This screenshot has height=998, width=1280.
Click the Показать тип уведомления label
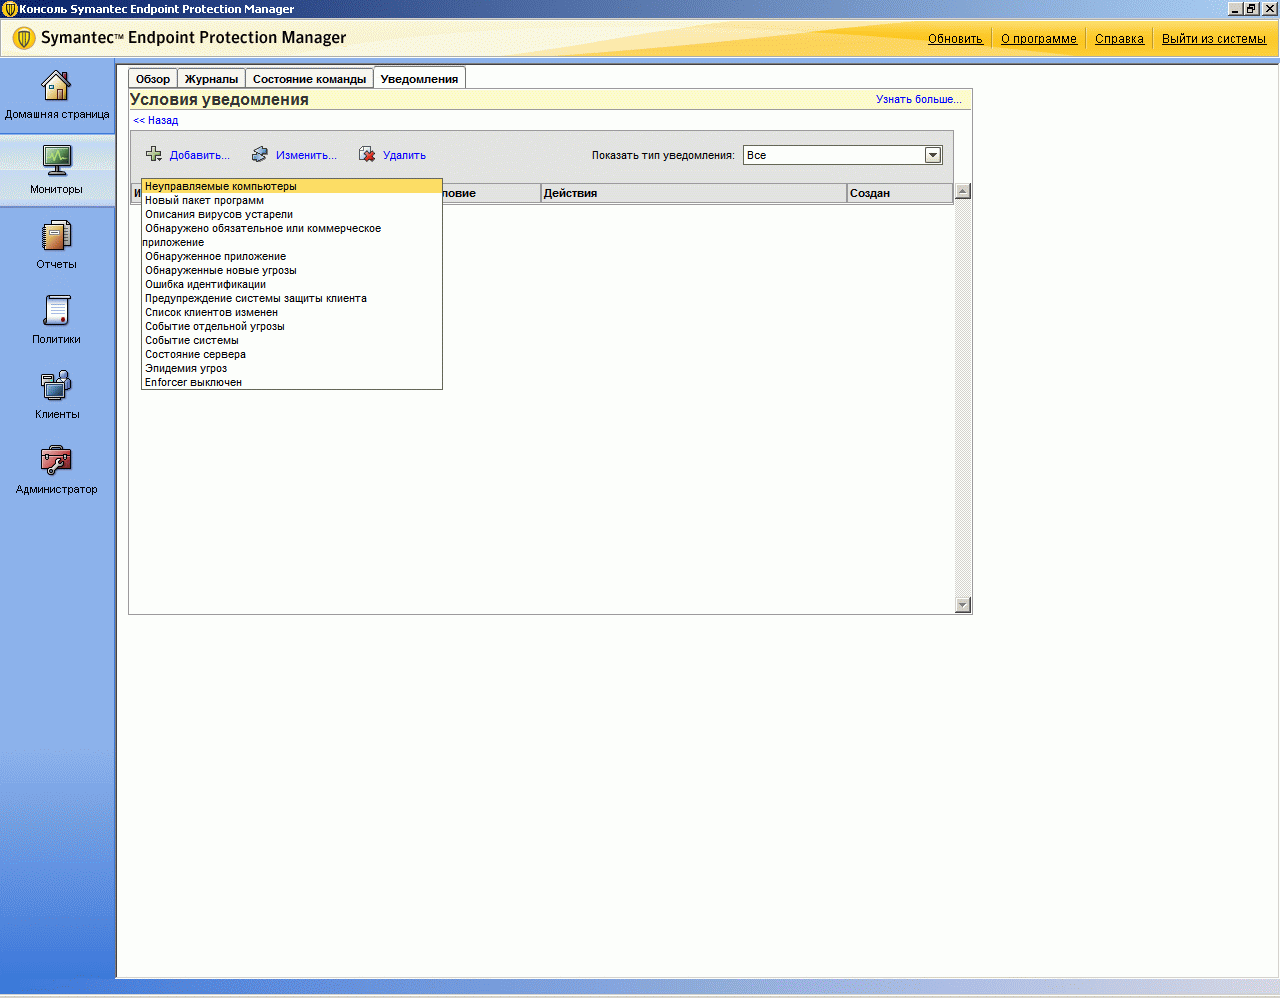pyautogui.click(x=663, y=155)
